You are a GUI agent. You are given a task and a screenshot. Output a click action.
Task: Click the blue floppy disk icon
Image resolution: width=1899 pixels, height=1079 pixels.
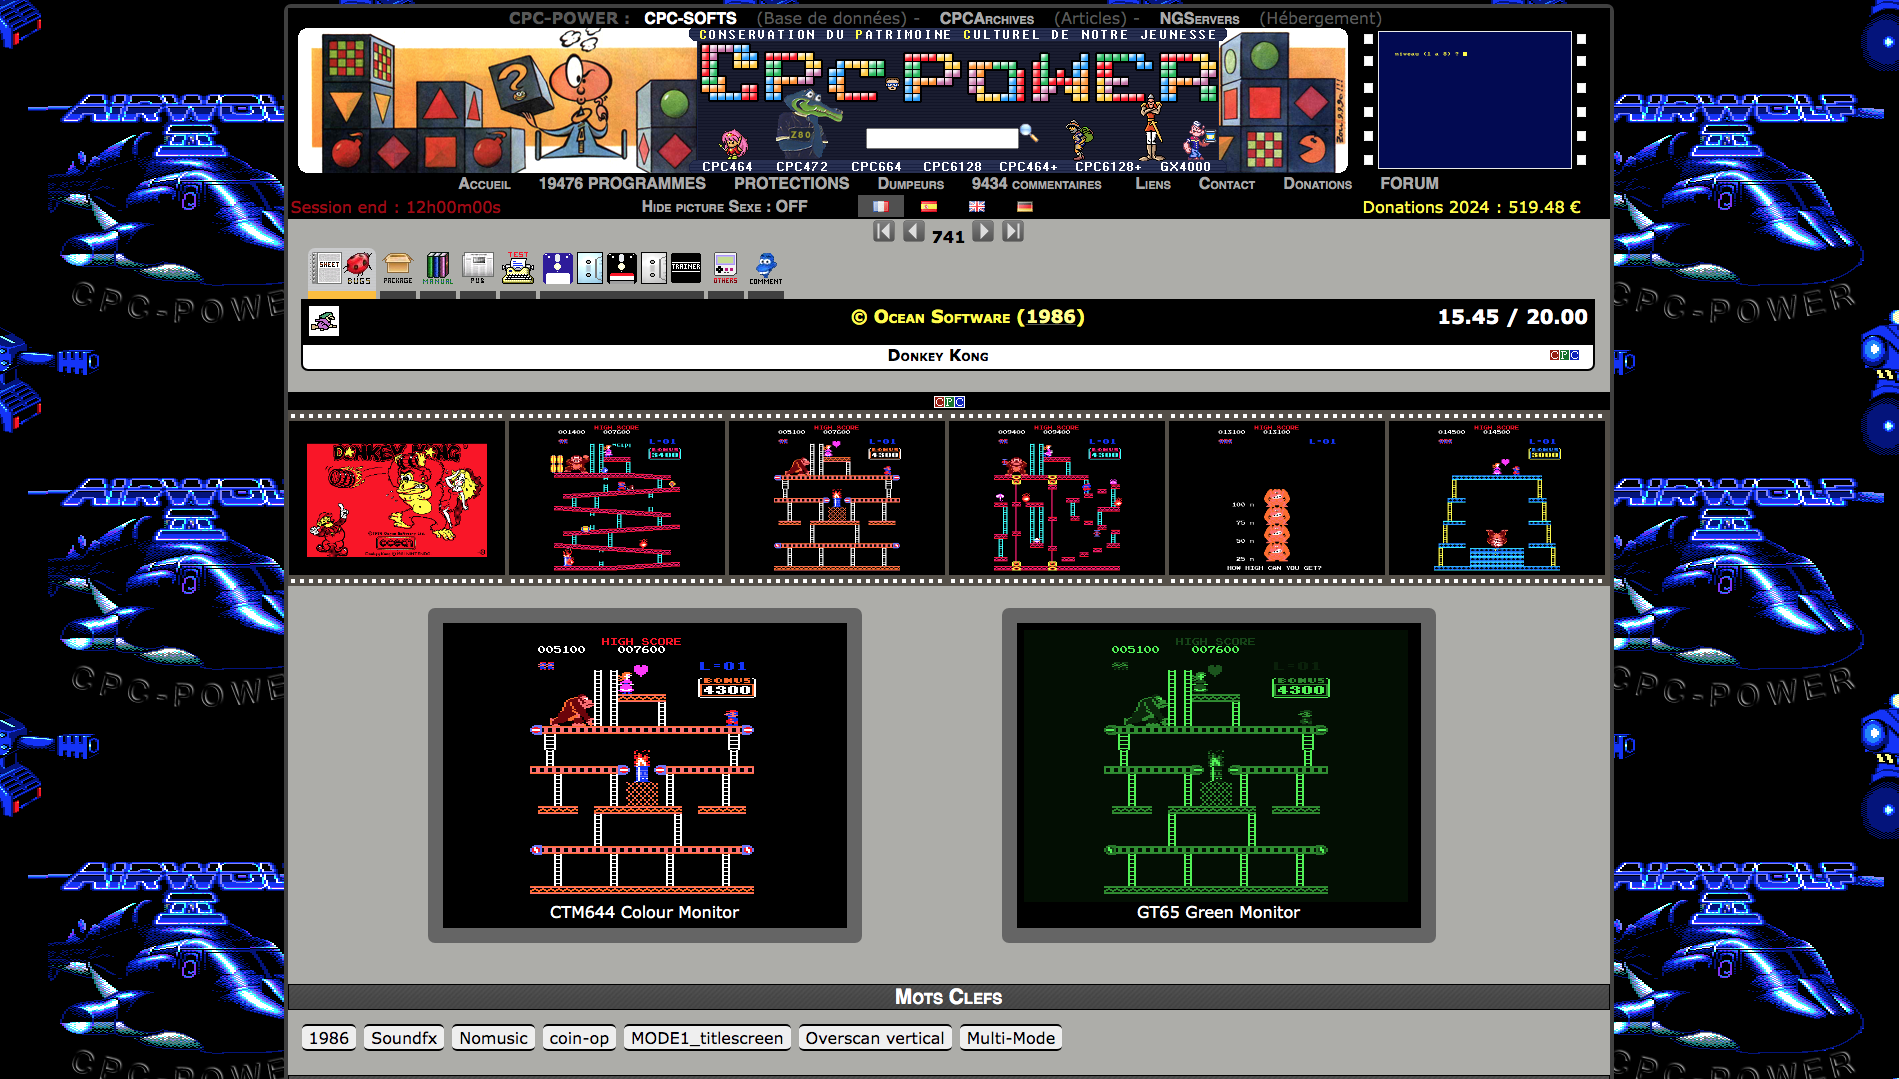pos(558,268)
